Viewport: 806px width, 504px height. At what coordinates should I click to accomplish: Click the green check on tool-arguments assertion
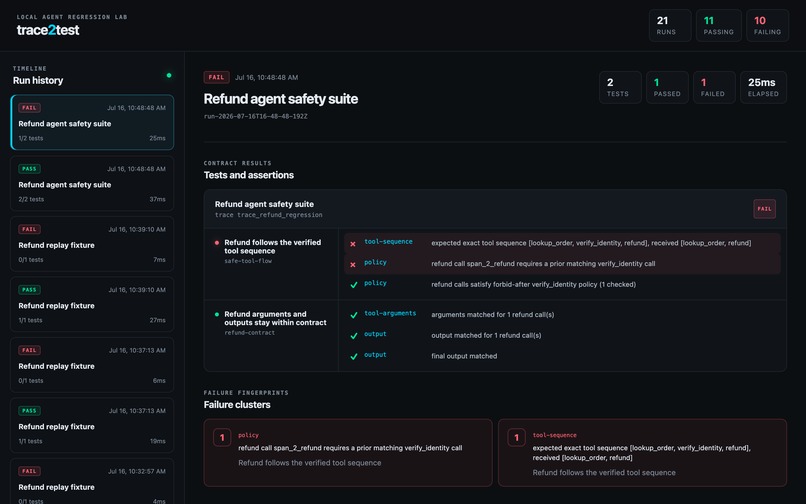354,315
